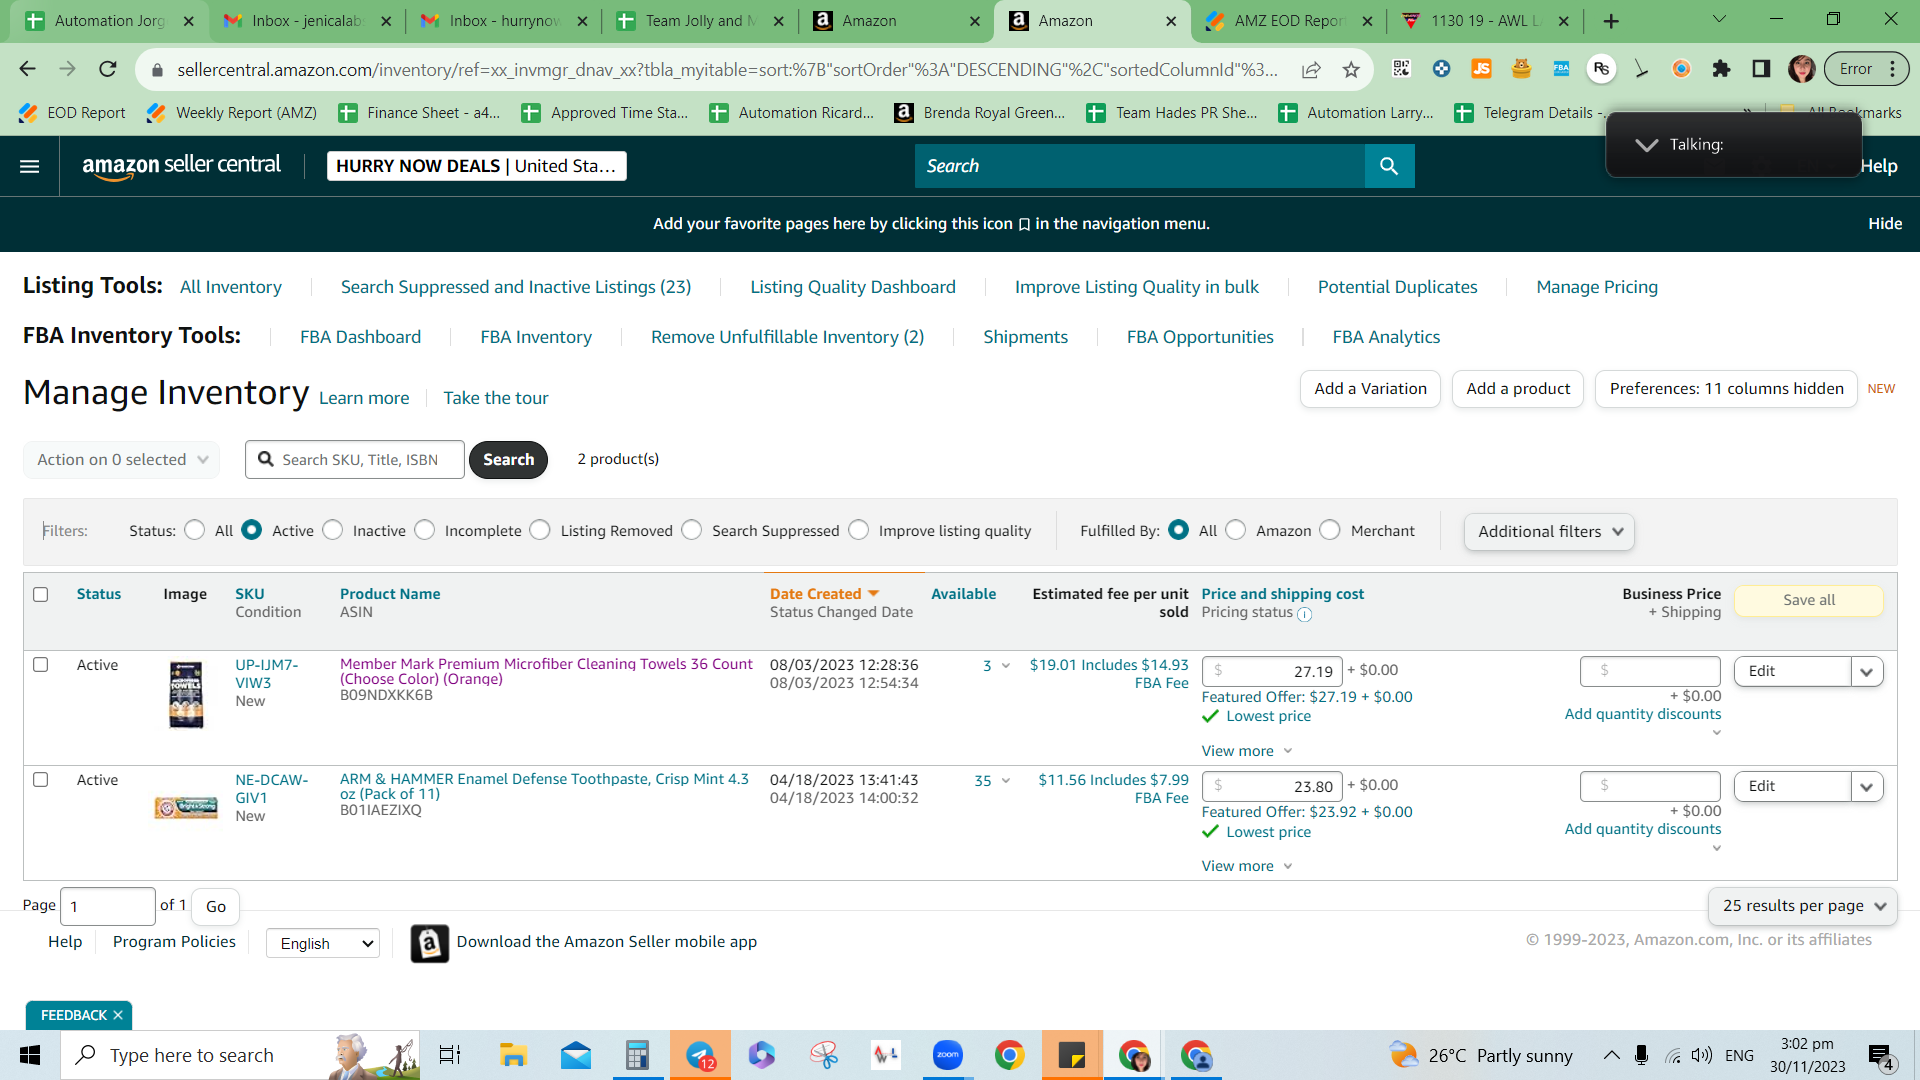Click the pricing status info icon
1920x1080 pixels.
pyautogui.click(x=1304, y=615)
